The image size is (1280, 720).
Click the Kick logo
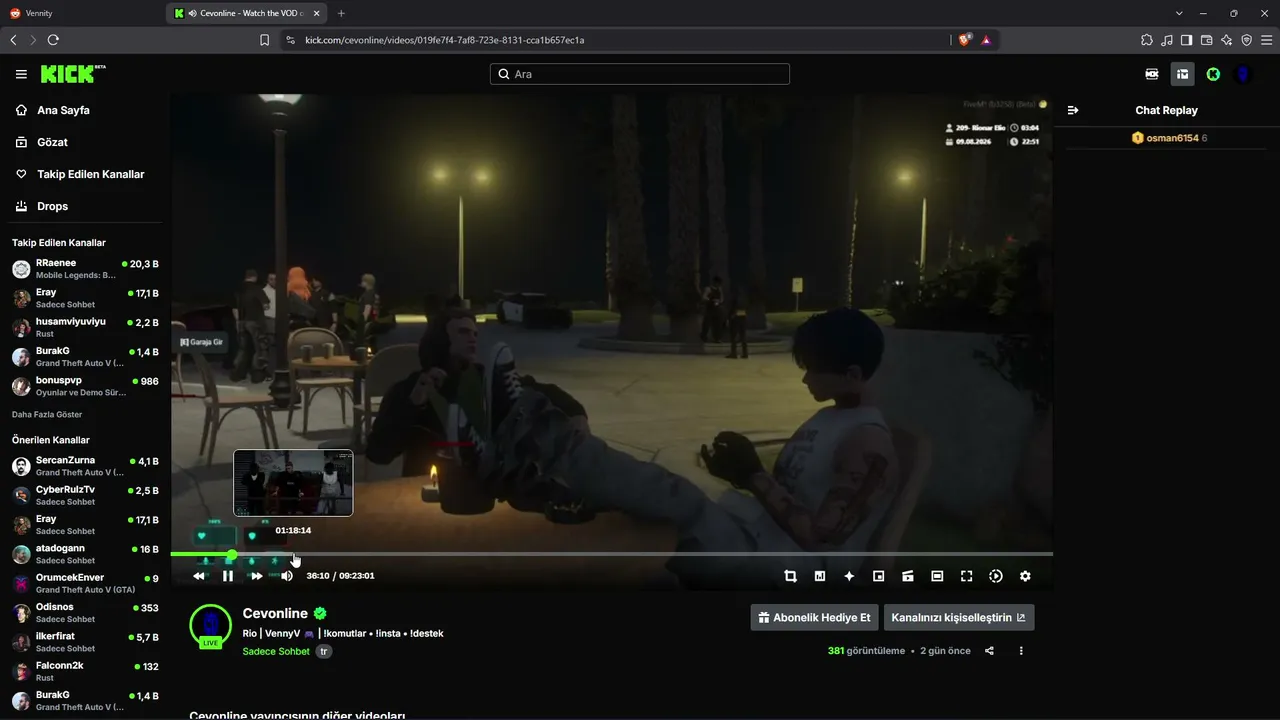click(x=73, y=74)
